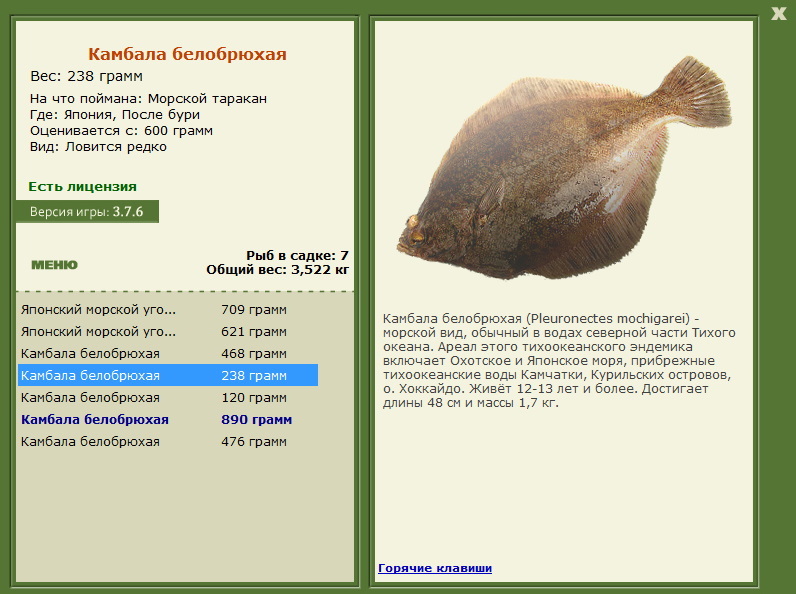Select the bold Камбала белобрюхая 890 грамм row

coord(168,419)
